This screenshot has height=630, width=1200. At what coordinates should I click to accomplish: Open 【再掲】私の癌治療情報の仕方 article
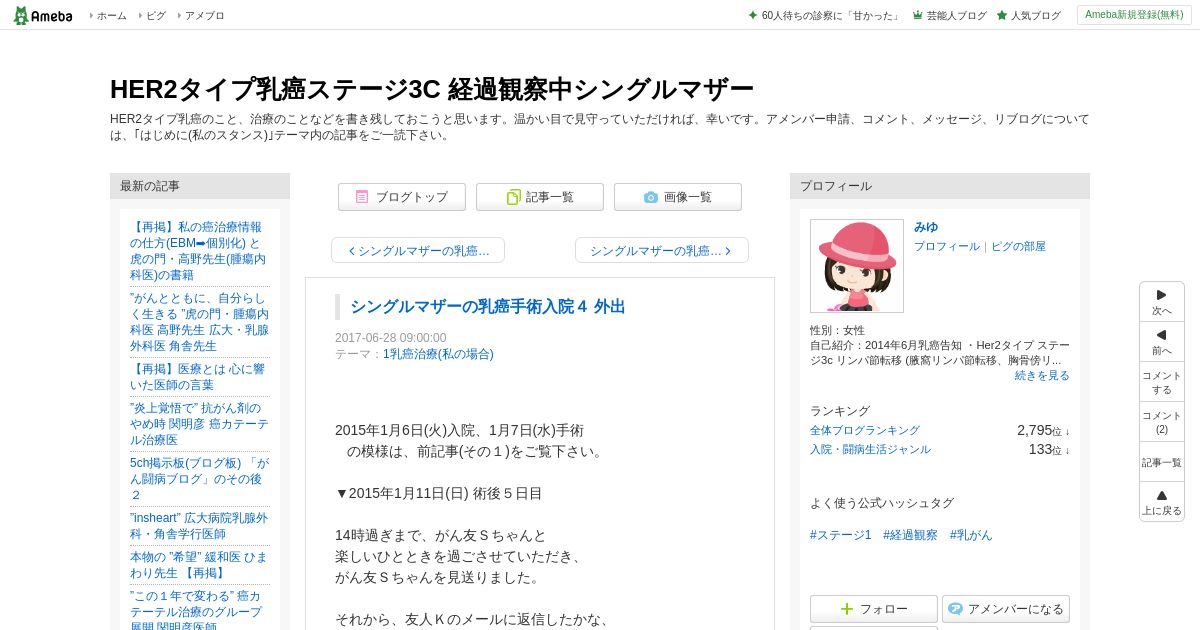pyautogui.click(x=199, y=251)
